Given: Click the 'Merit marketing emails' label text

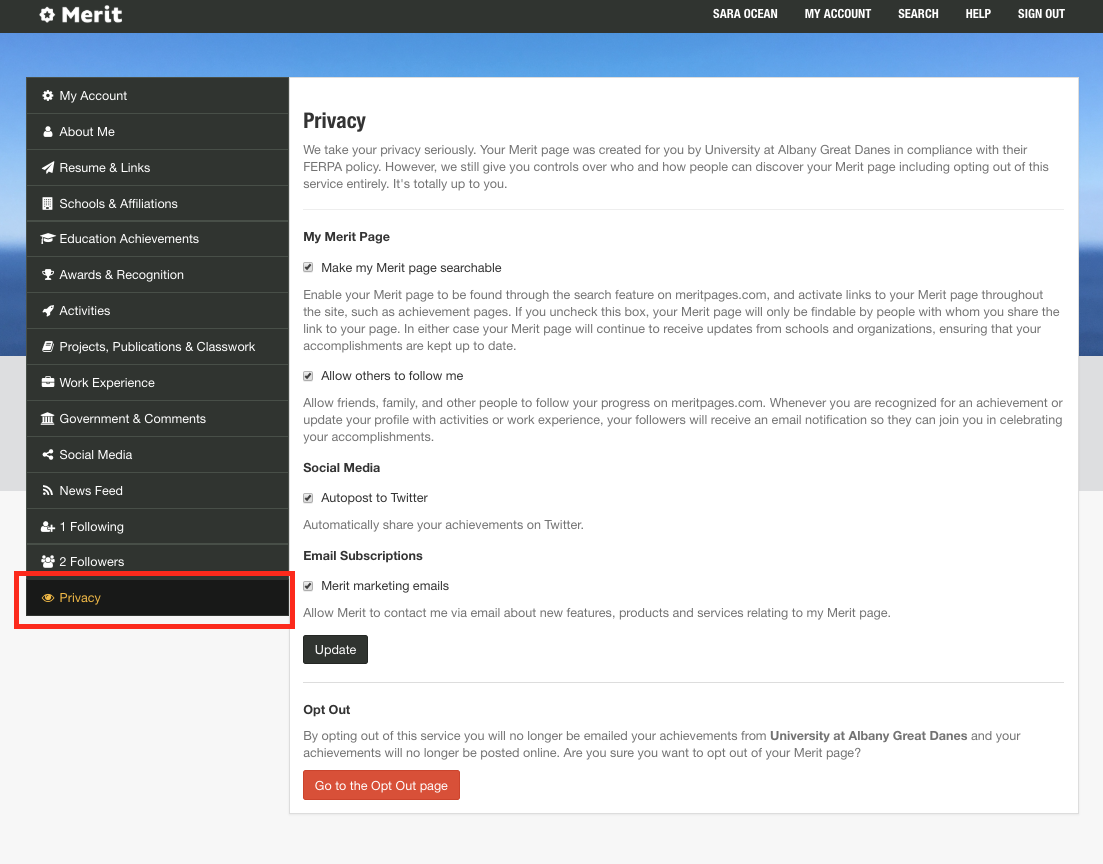Looking at the screenshot, I should pos(385,586).
